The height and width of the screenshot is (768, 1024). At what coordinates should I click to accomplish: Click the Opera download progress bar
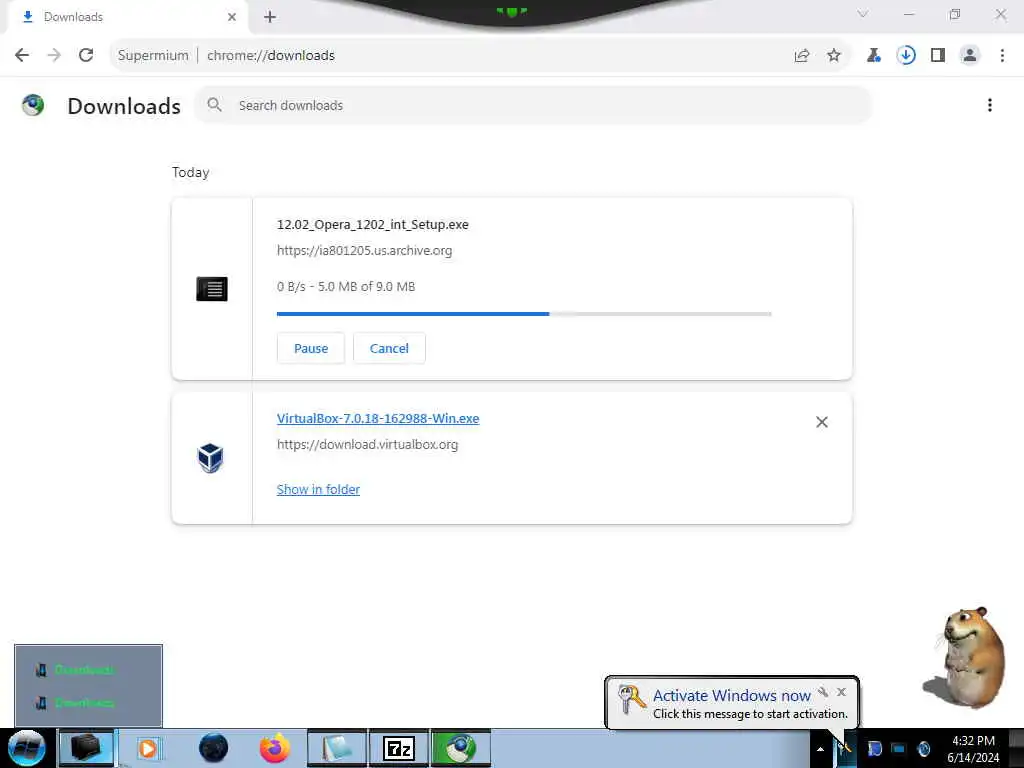coord(524,314)
